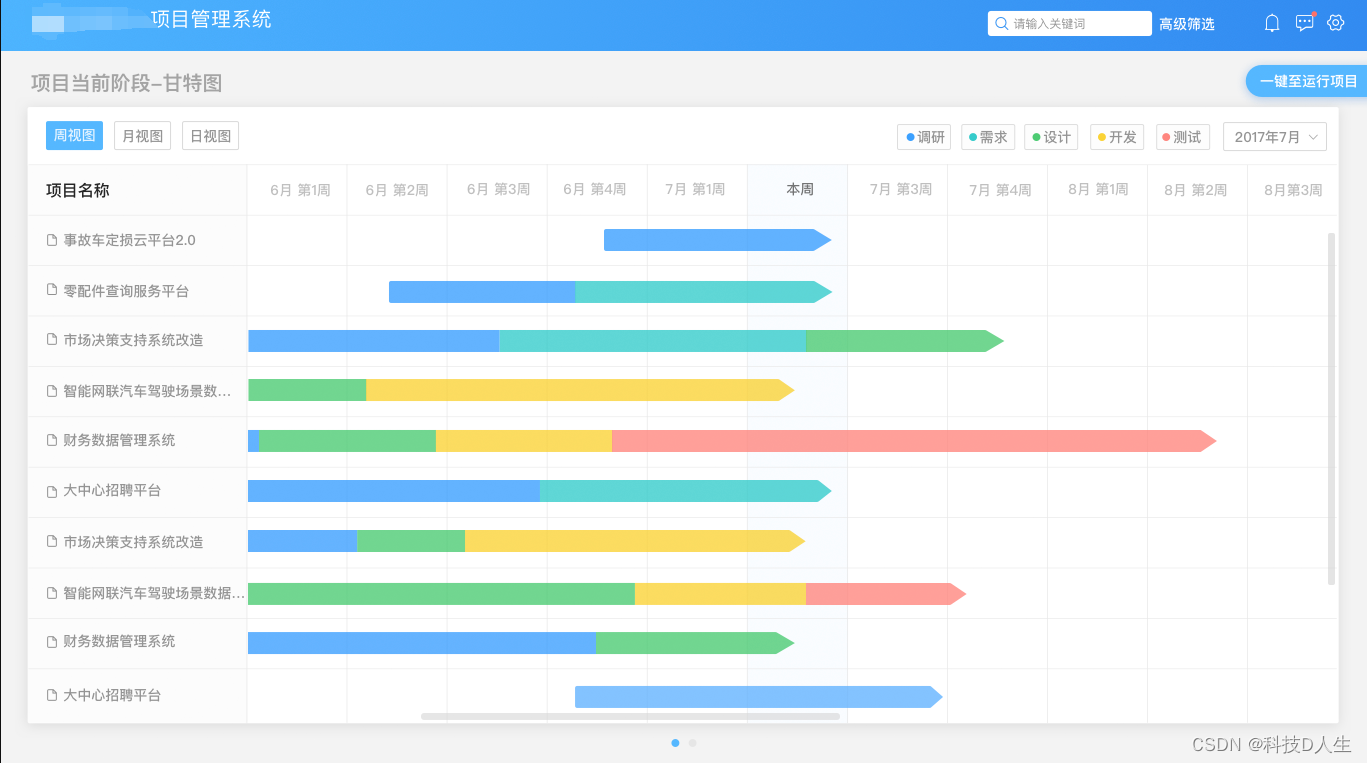Toggle the 设计 legend filter
Screen dimensions: 1367x763
point(1051,137)
